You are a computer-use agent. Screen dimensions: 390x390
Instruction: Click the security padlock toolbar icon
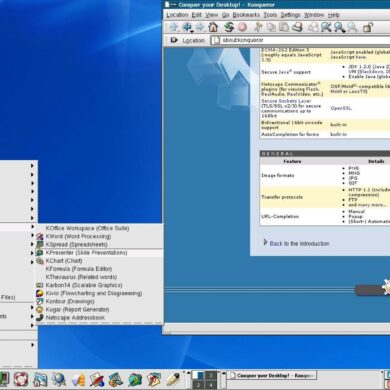pos(368,27)
